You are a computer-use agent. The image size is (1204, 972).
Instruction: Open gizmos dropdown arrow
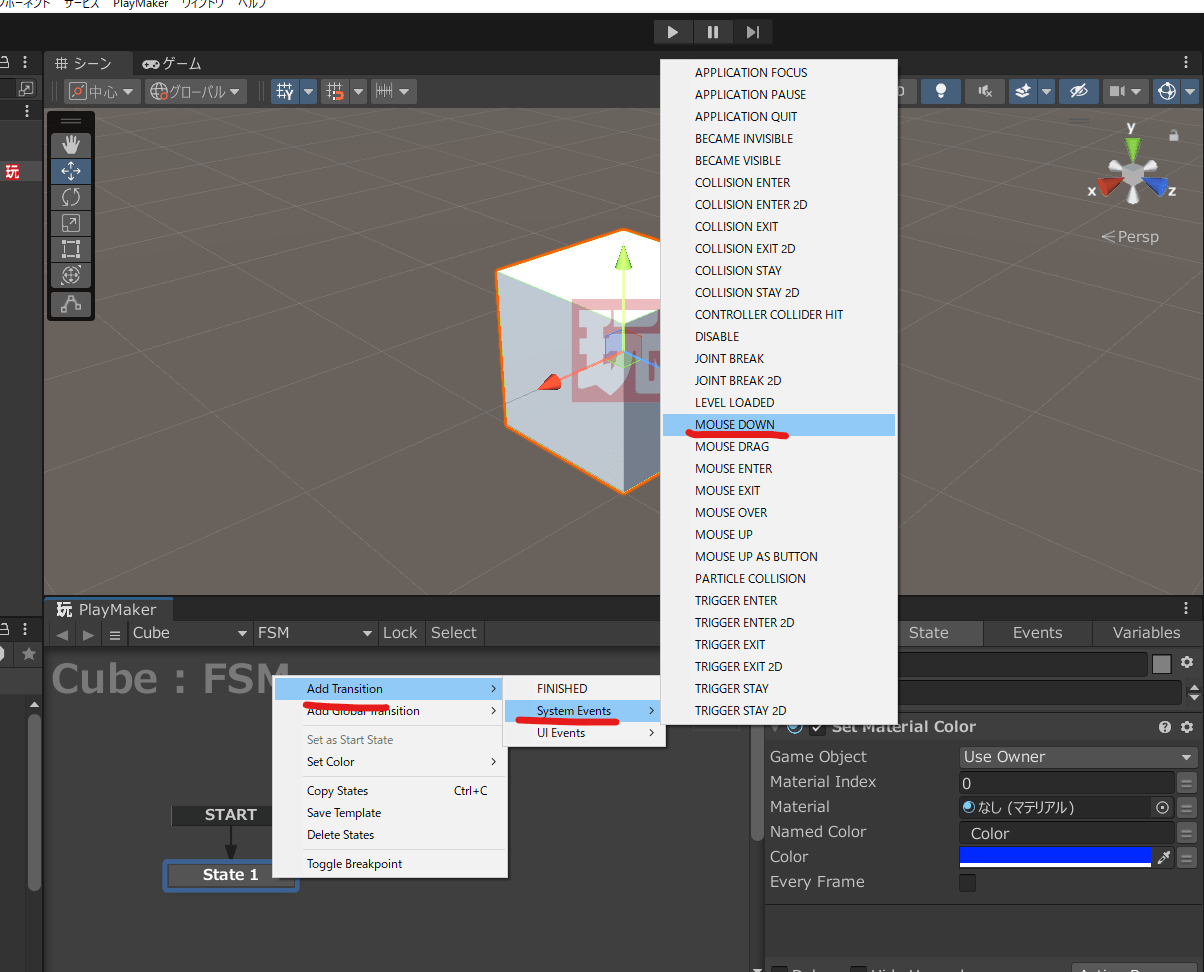(x=1190, y=91)
